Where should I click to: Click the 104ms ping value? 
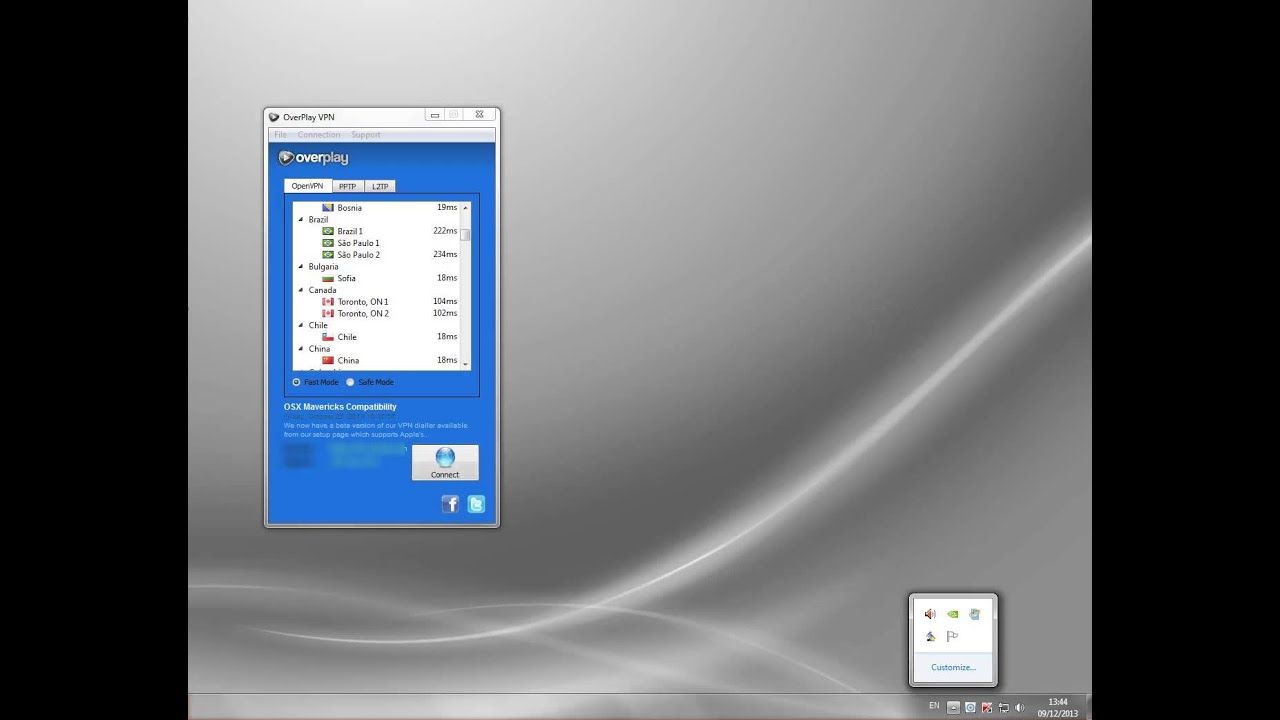click(445, 301)
